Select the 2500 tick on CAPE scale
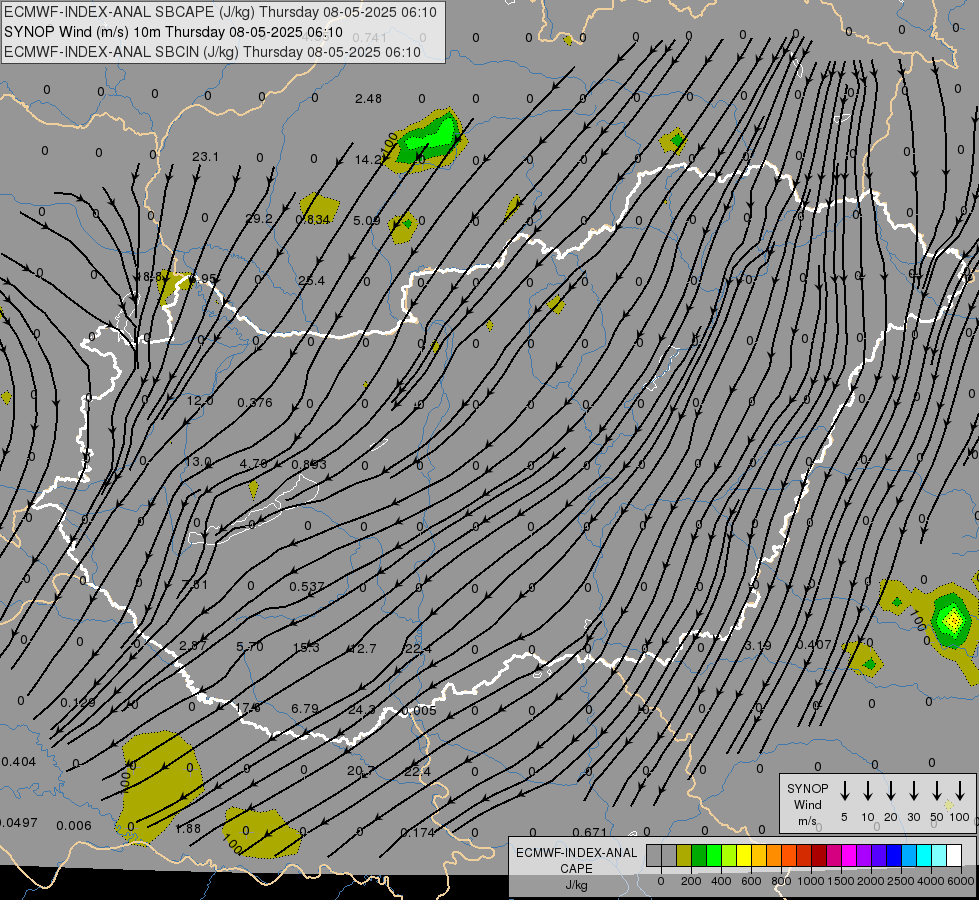The height and width of the screenshot is (900, 979). [x=900, y=881]
